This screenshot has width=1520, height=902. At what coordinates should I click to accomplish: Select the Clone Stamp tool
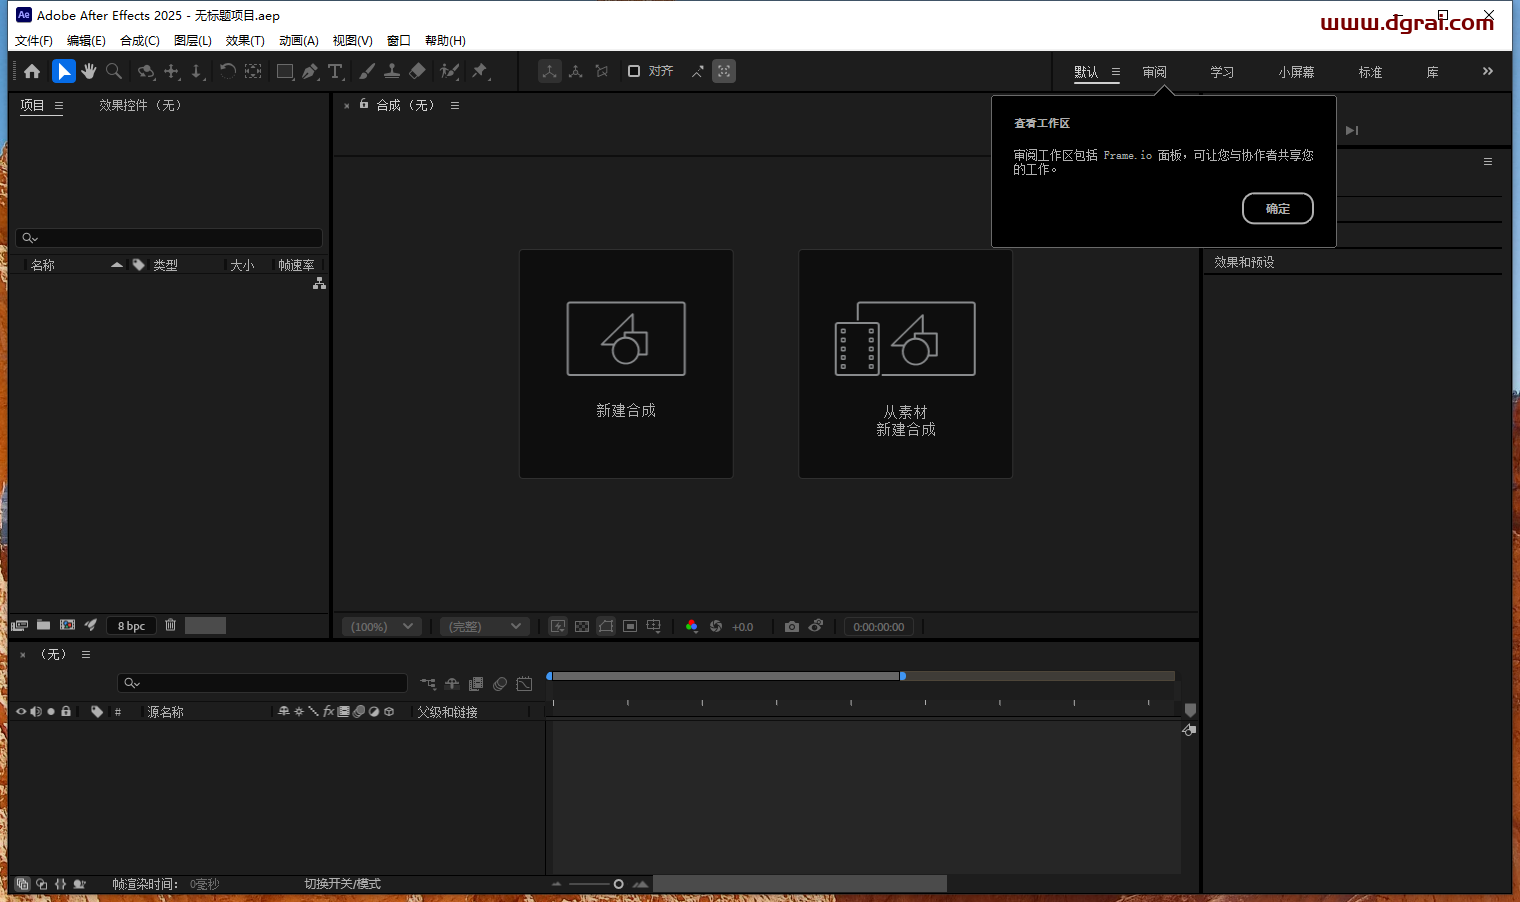pos(392,71)
